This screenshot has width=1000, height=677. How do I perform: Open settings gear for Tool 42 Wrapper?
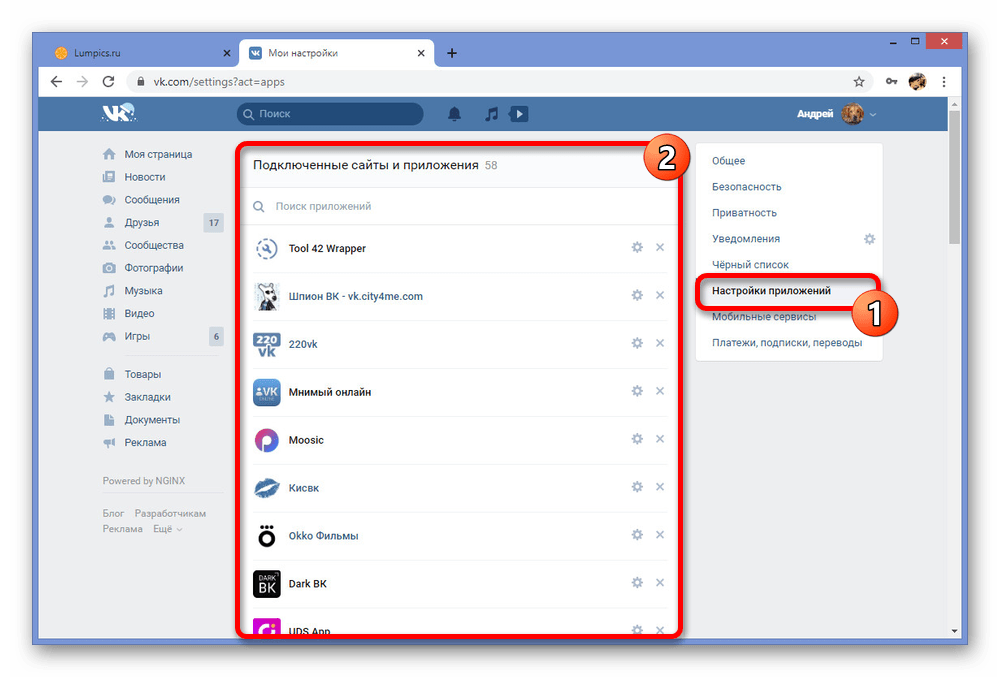click(x=637, y=247)
